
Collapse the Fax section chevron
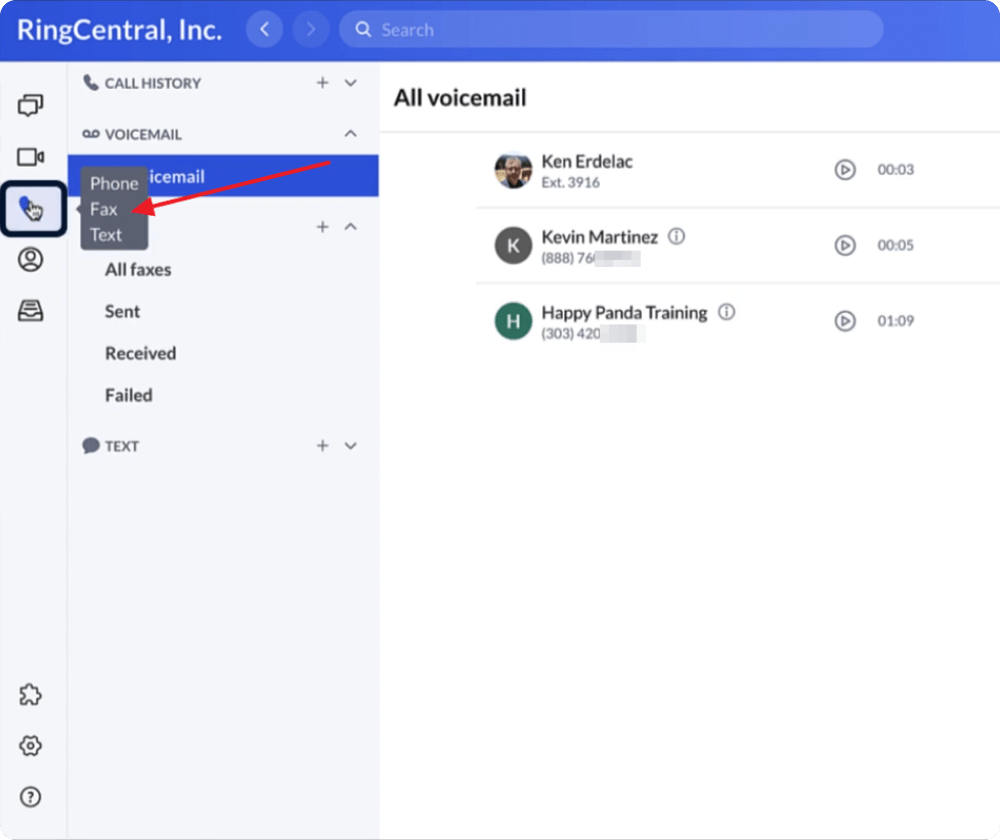click(351, 227)
